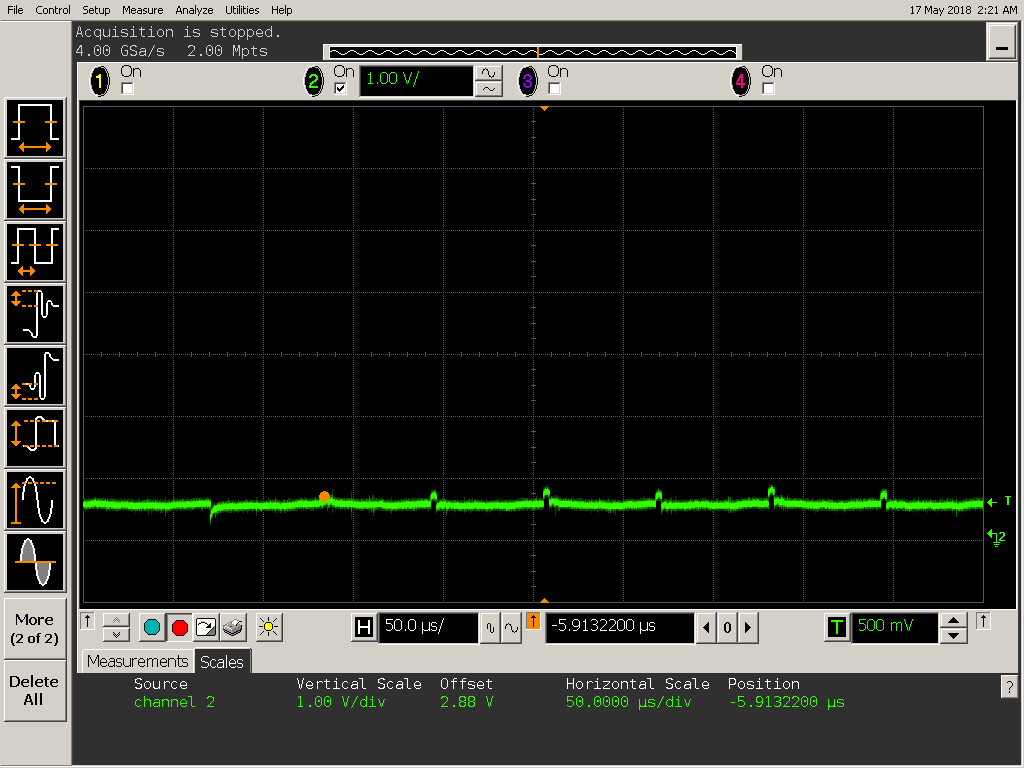Enable channel 1 checkbox
This screenshot has height=768, width=1024.
(127, 88)
